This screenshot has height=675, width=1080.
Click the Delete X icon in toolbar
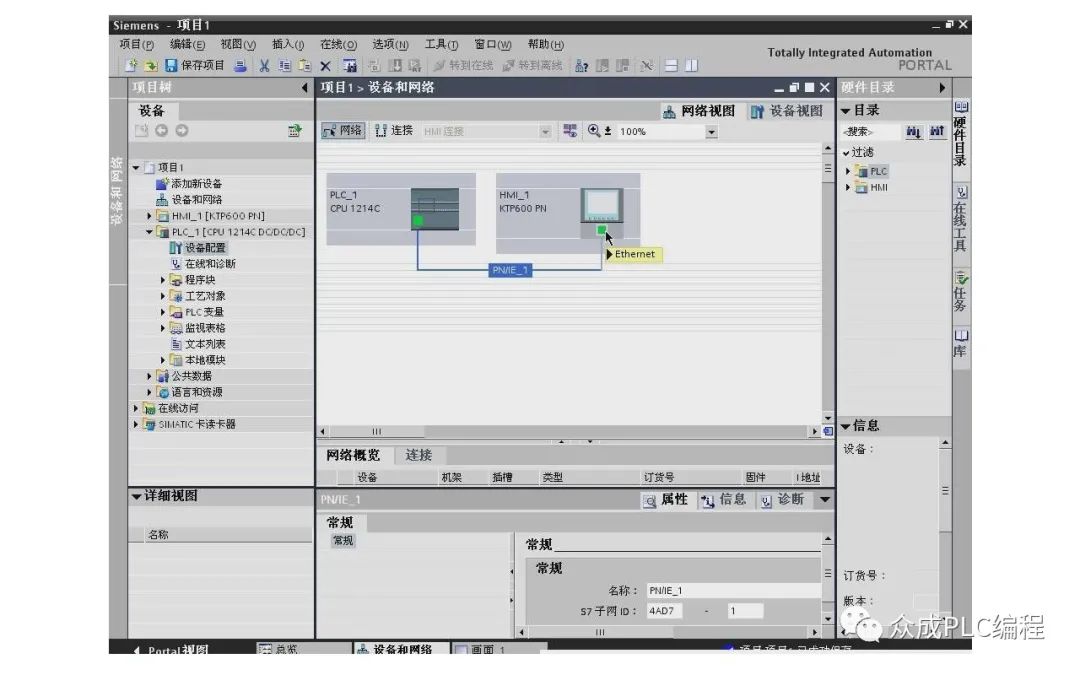coord(325,66)
